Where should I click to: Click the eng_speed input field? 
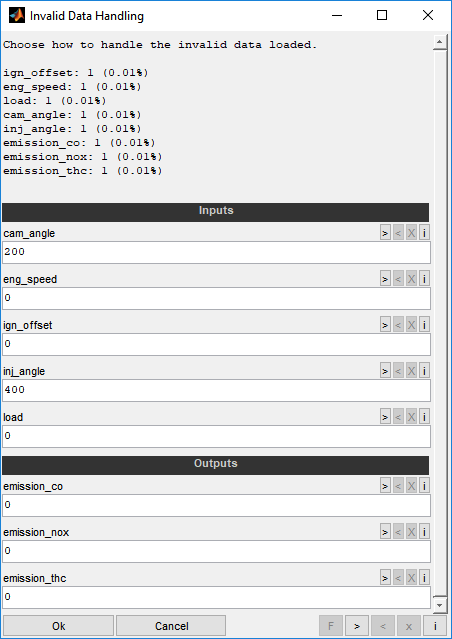(216, 298)
